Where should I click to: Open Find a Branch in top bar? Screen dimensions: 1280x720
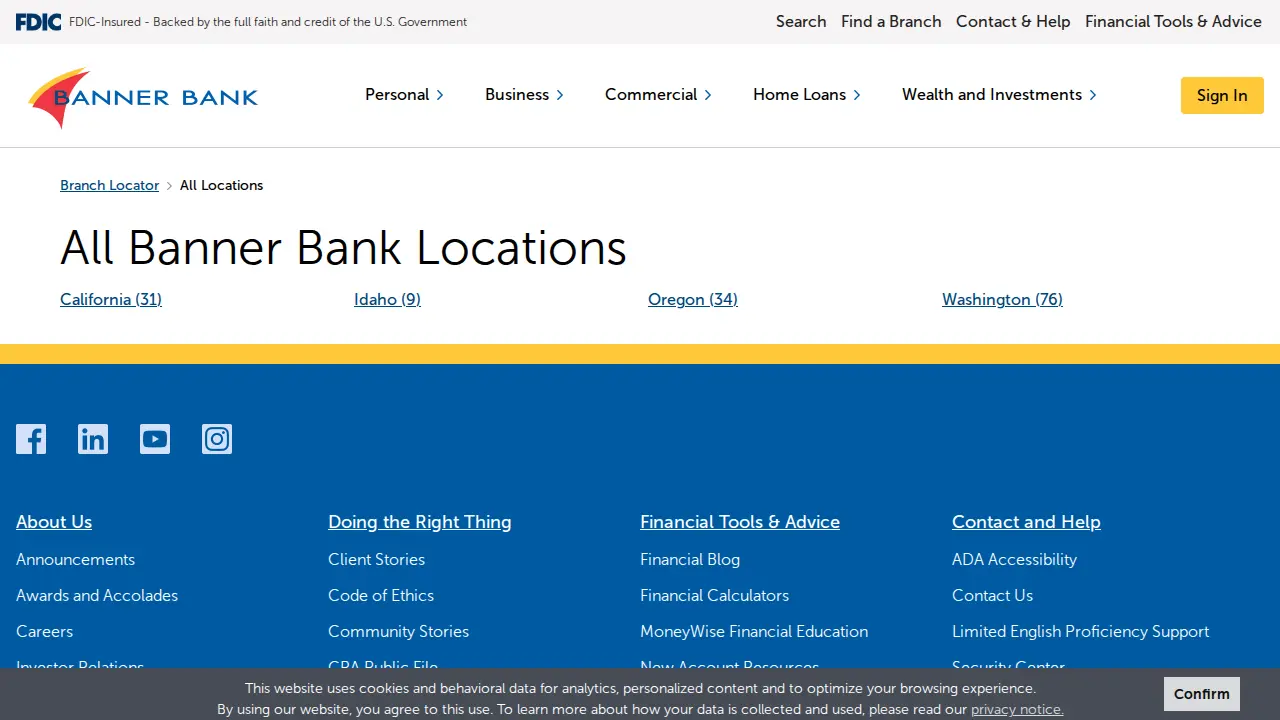891,22
